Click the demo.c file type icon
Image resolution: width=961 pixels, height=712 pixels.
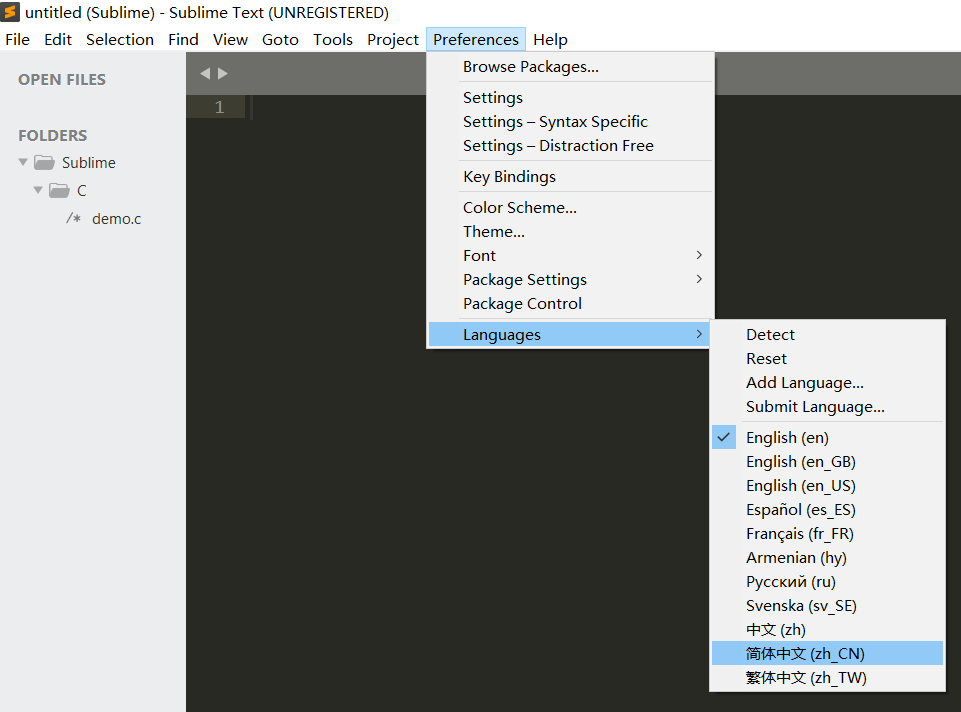pos(74,218)
